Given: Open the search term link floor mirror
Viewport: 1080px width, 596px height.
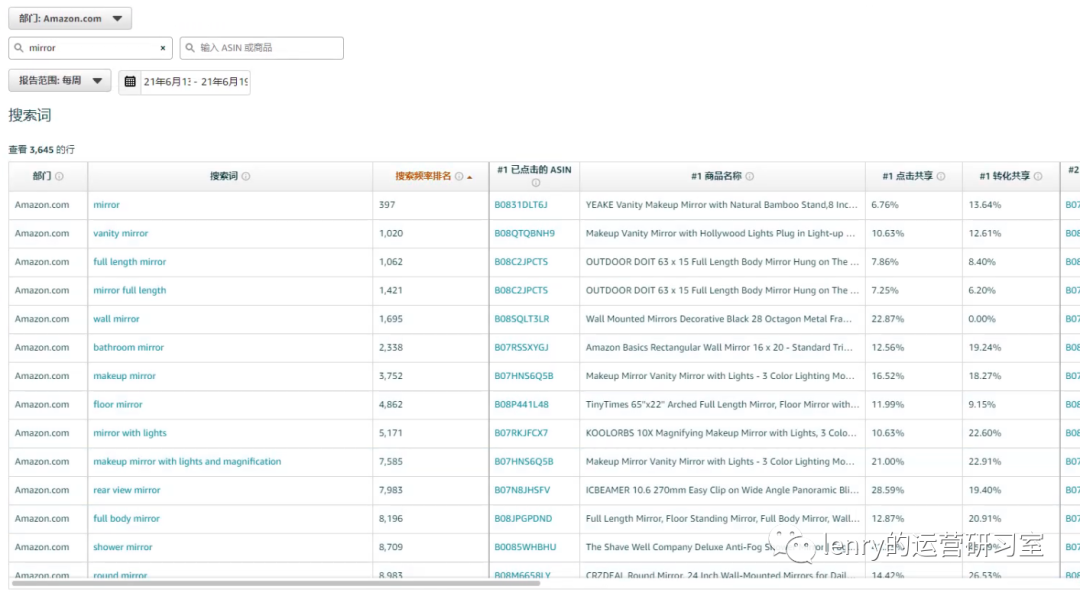Looking at the screenshot, I should [118, 404].
